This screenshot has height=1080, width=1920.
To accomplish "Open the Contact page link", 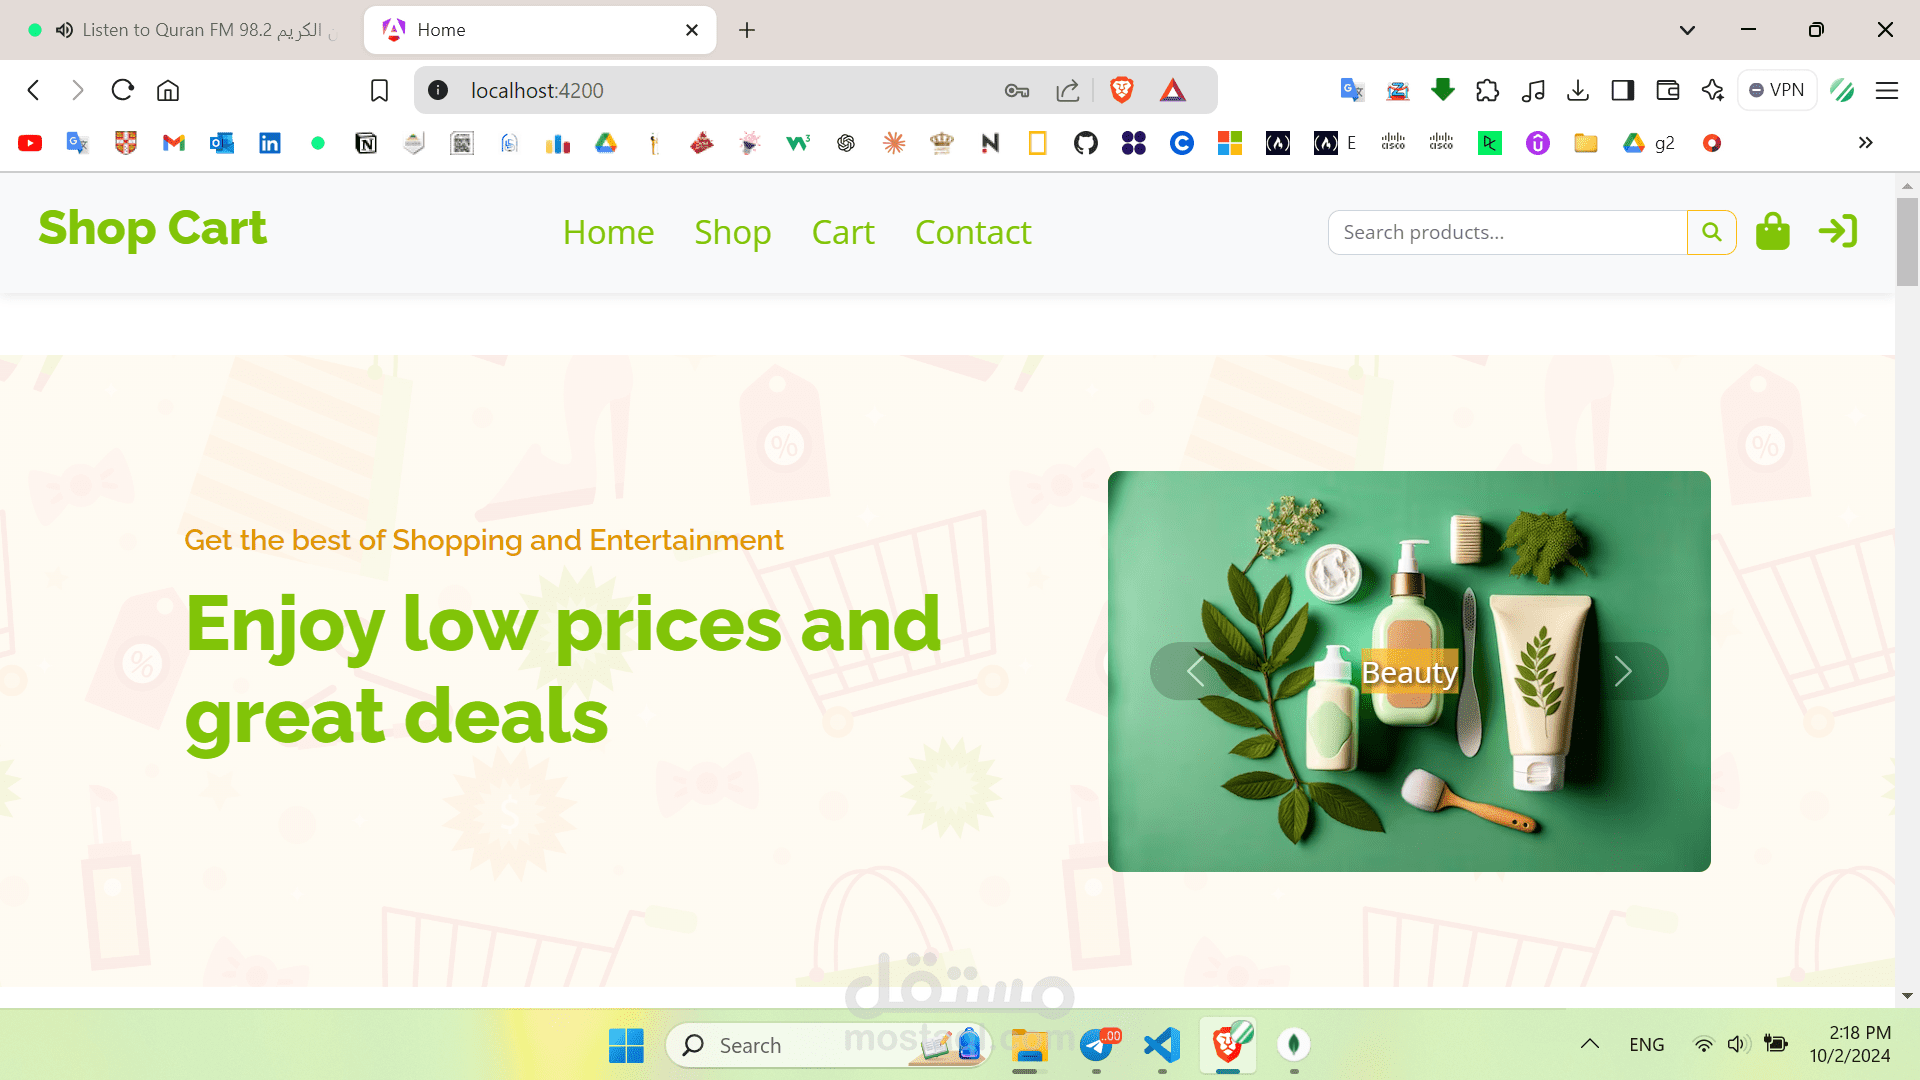I will click(x=972, y=232).
